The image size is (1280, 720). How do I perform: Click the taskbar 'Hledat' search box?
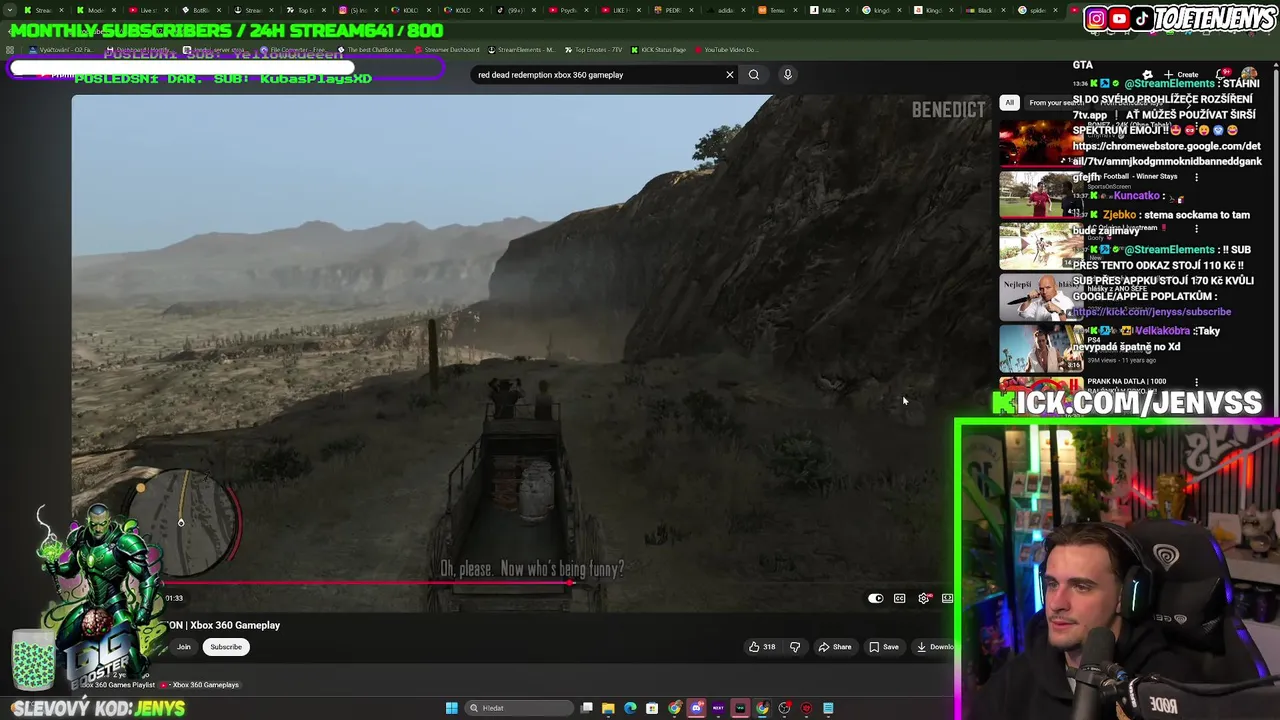pyautogui.click(x=519, y=708)
